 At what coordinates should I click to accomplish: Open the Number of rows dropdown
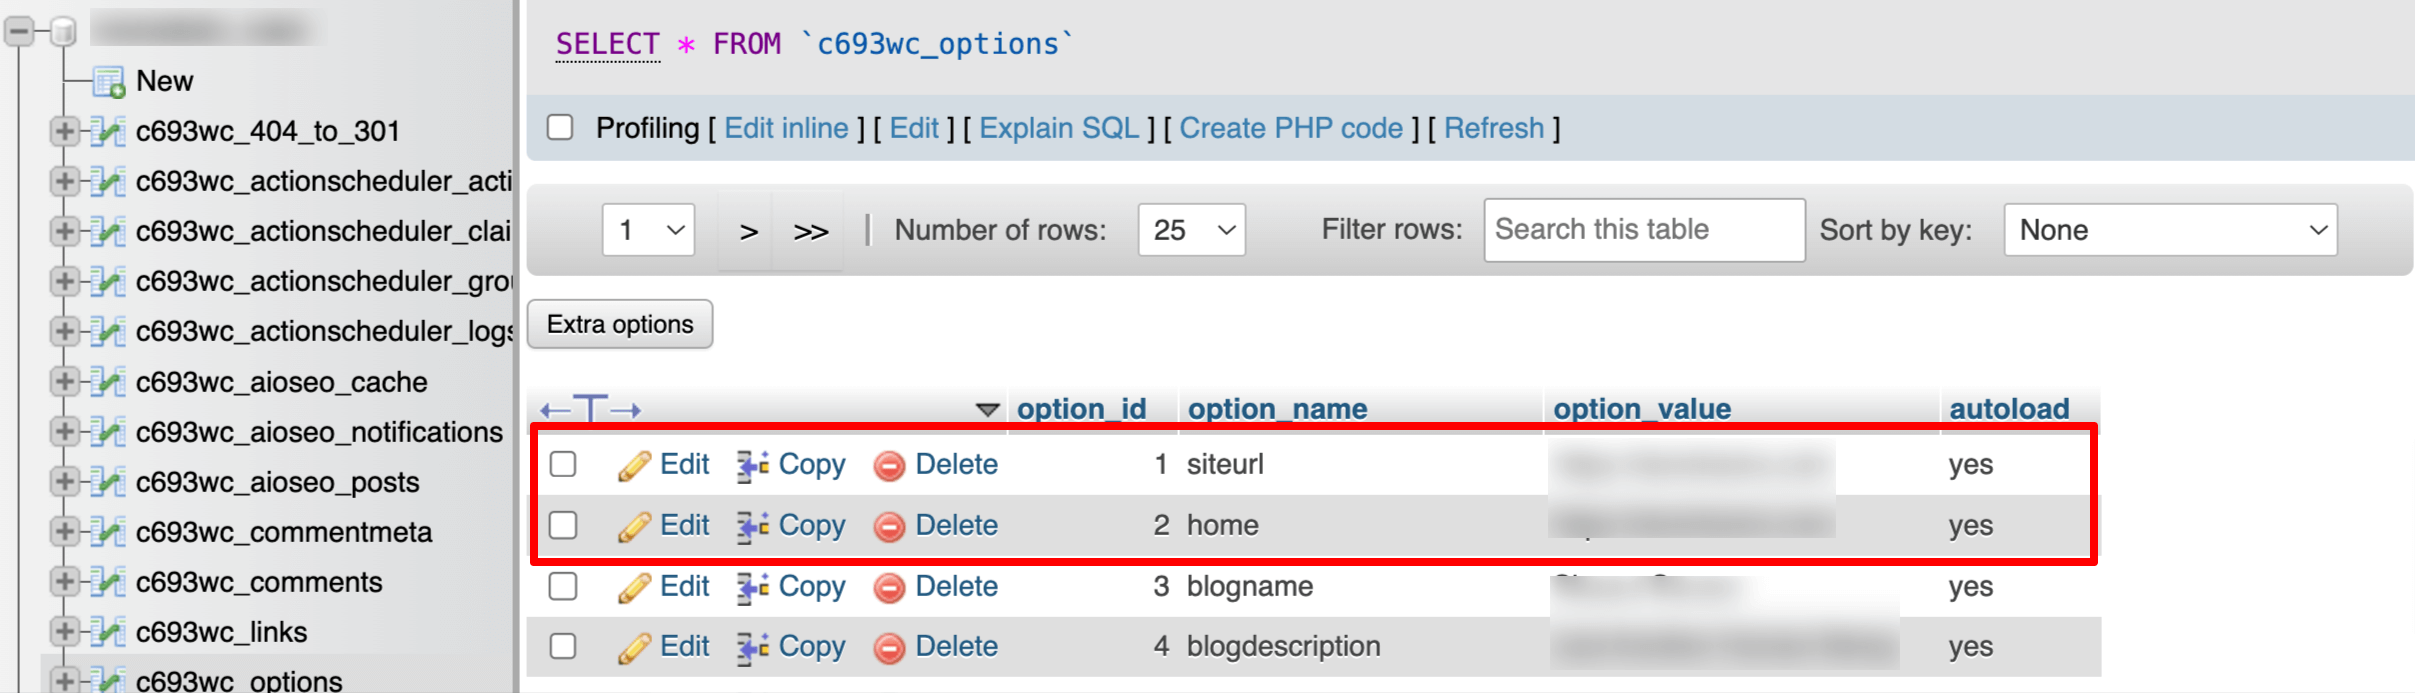(1192, 230)
